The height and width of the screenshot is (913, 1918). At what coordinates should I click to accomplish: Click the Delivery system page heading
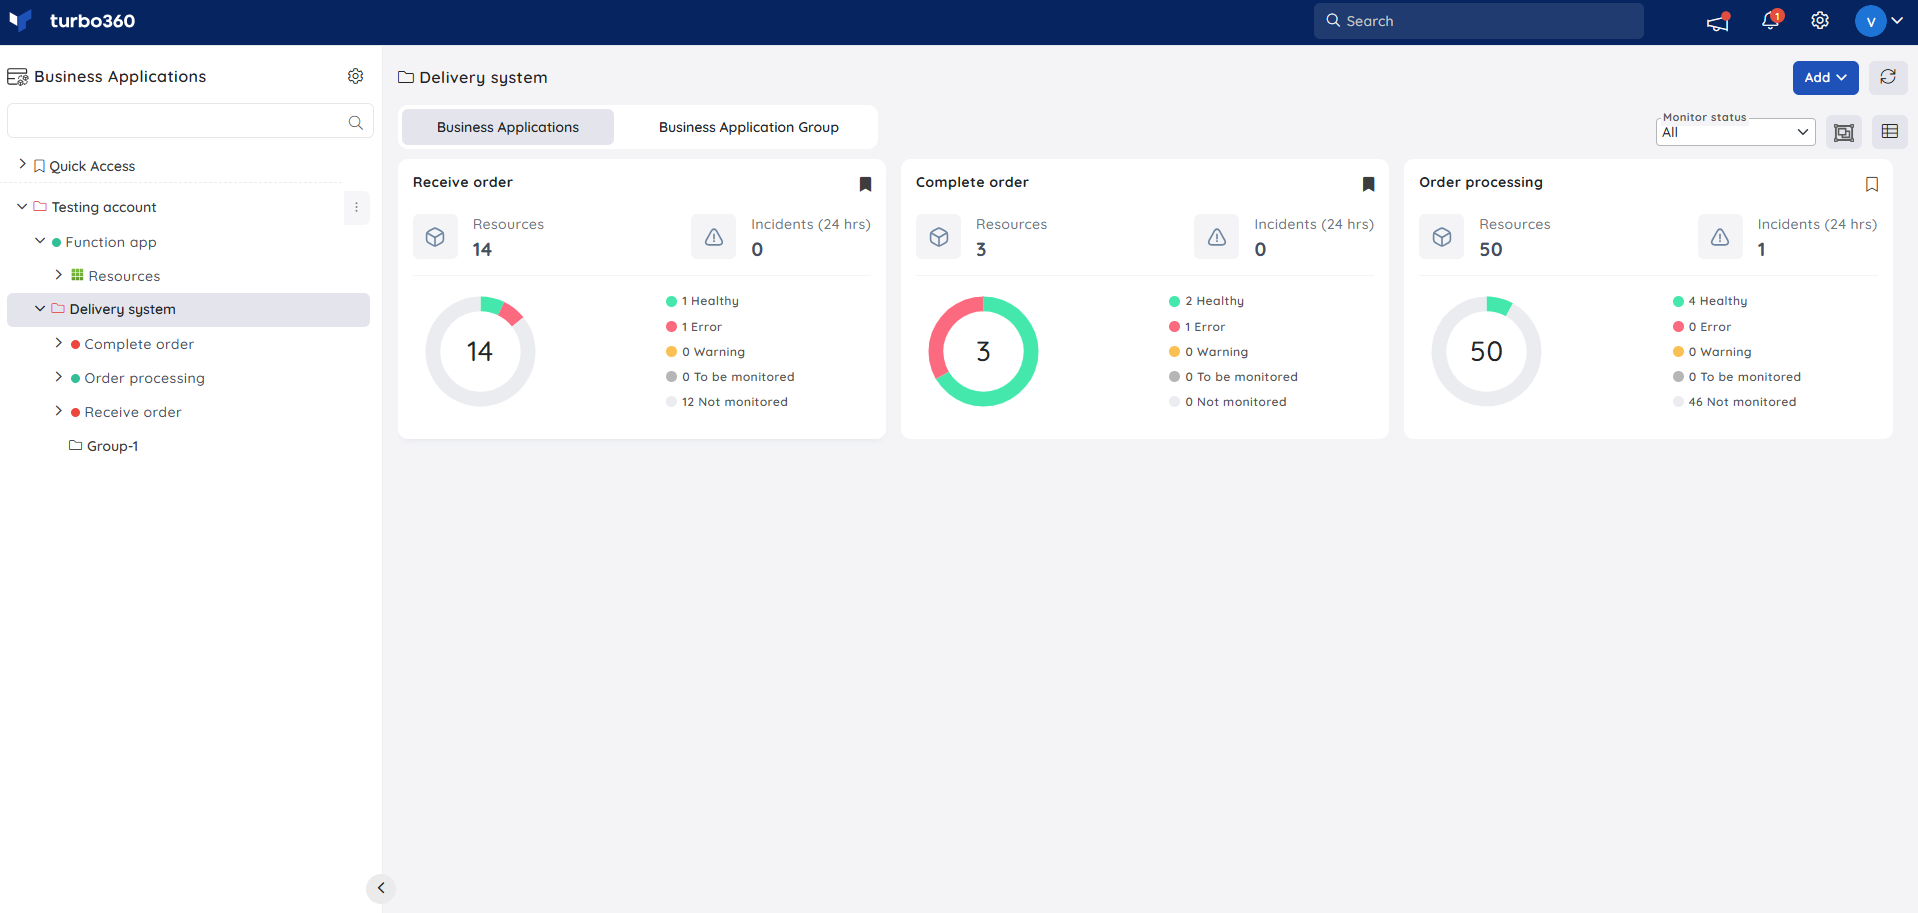click(x=473, y=77)
